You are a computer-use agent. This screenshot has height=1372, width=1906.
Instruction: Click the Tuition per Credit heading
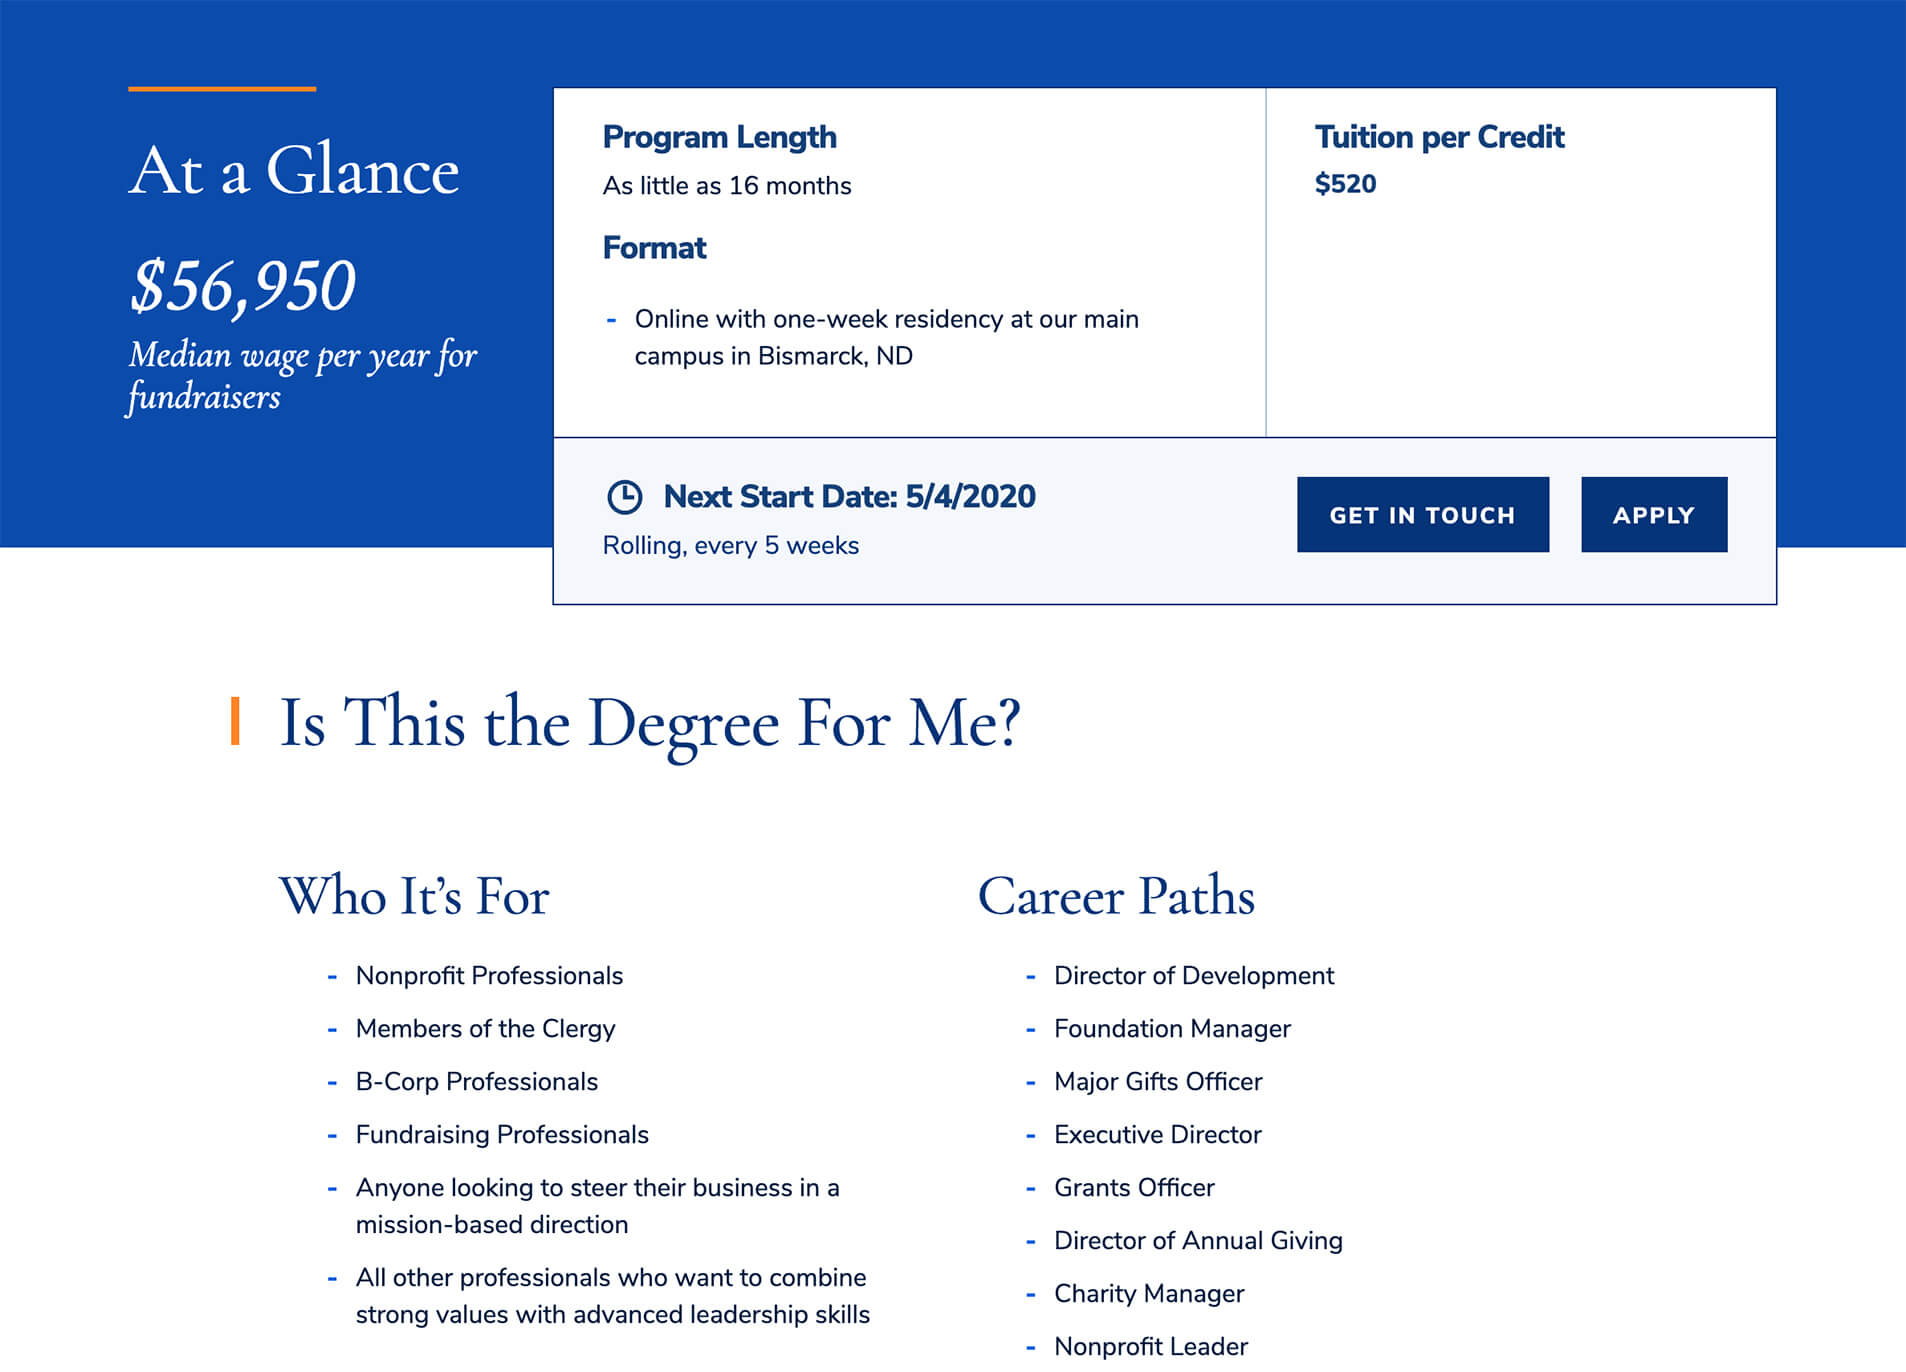(x=1438, y=137)
